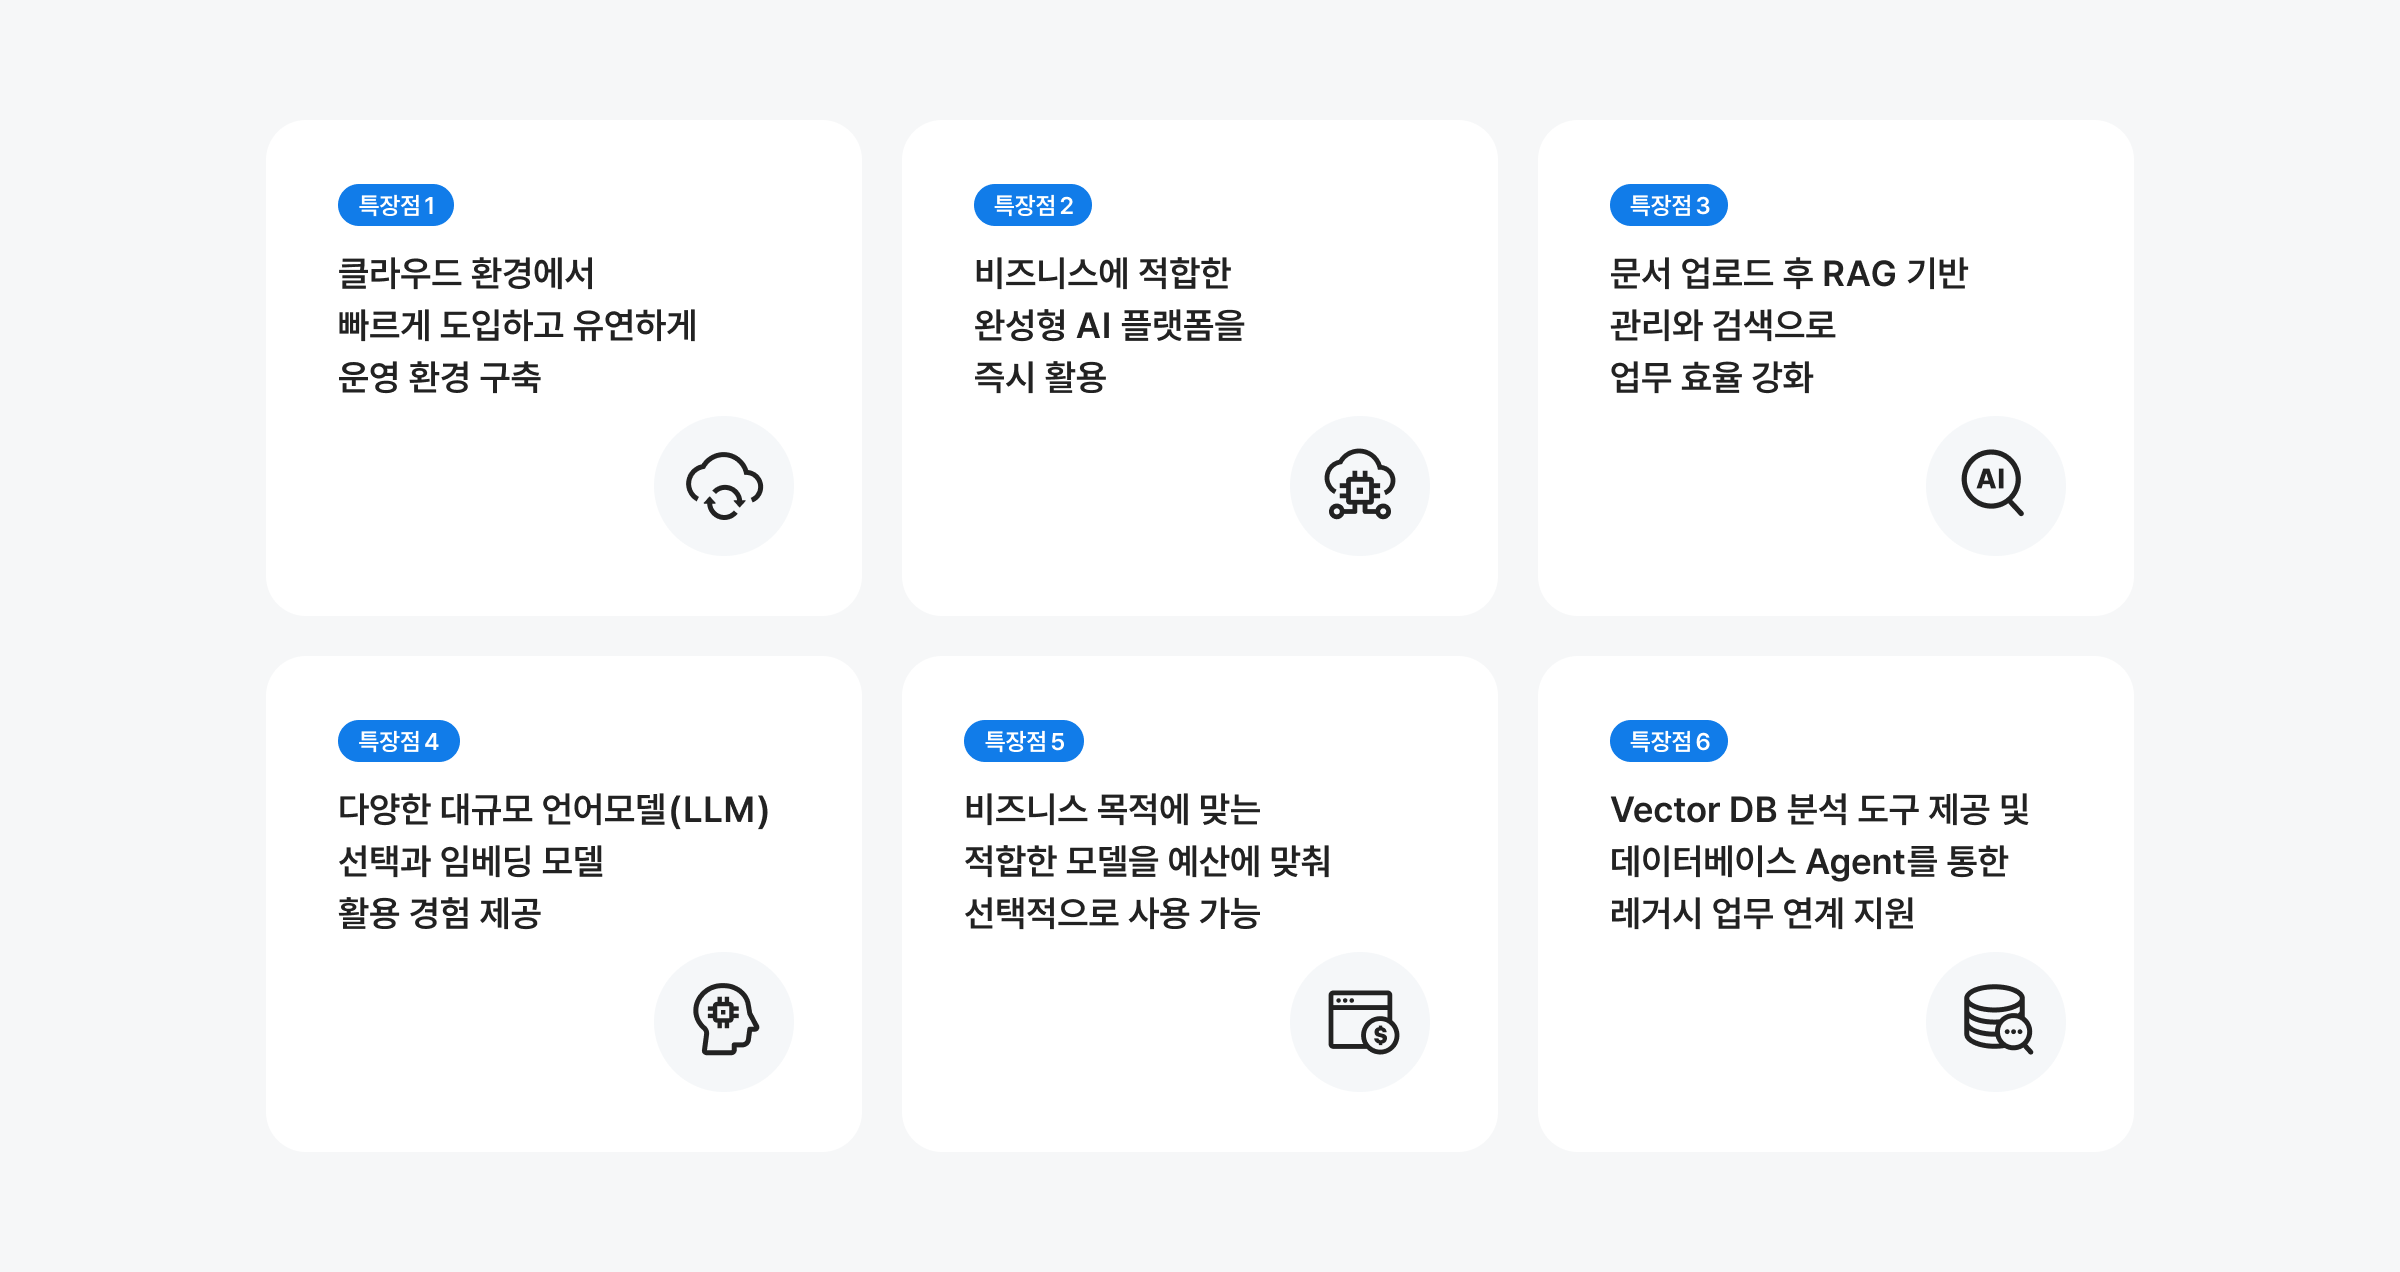Click the 비즈니스 목적에 맞는 text
2400x1272 pixels.
[1112, 809]
